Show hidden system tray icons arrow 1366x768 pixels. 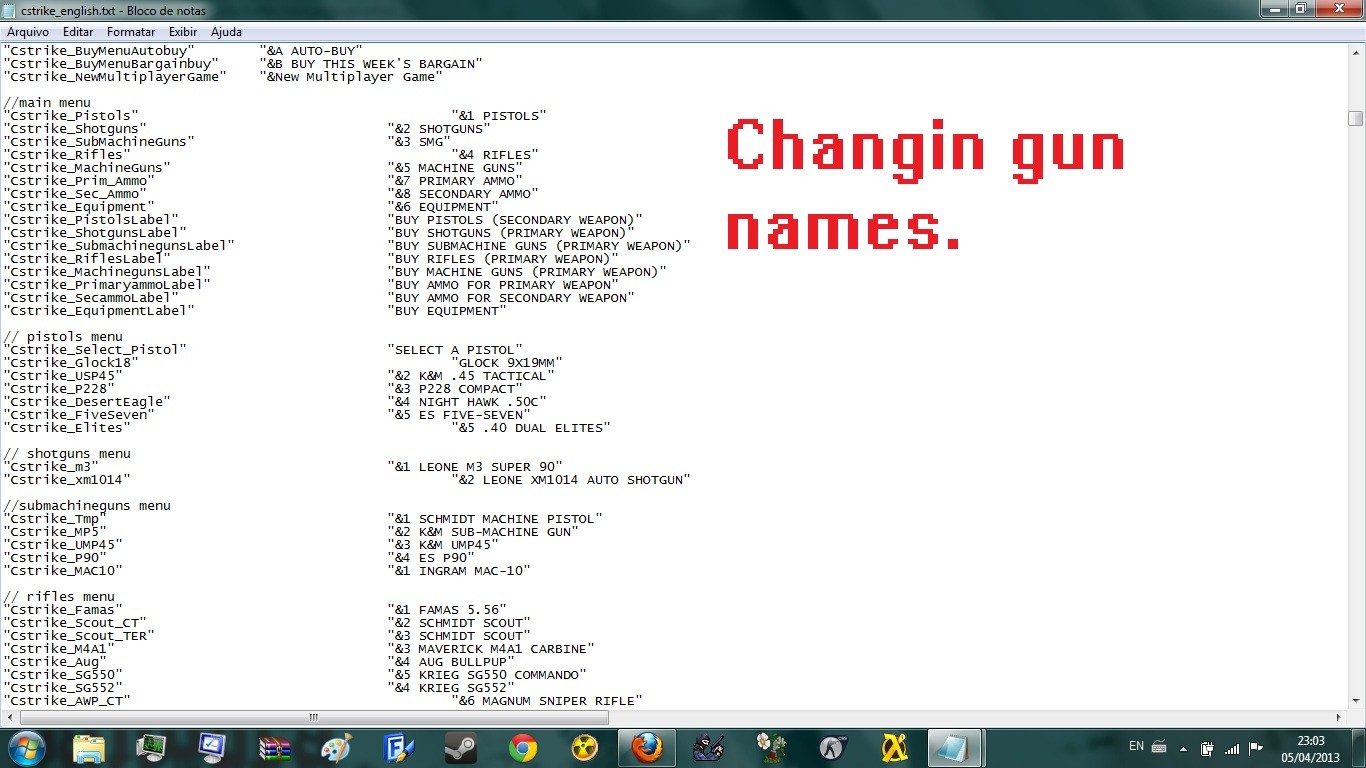[1184, 747]
